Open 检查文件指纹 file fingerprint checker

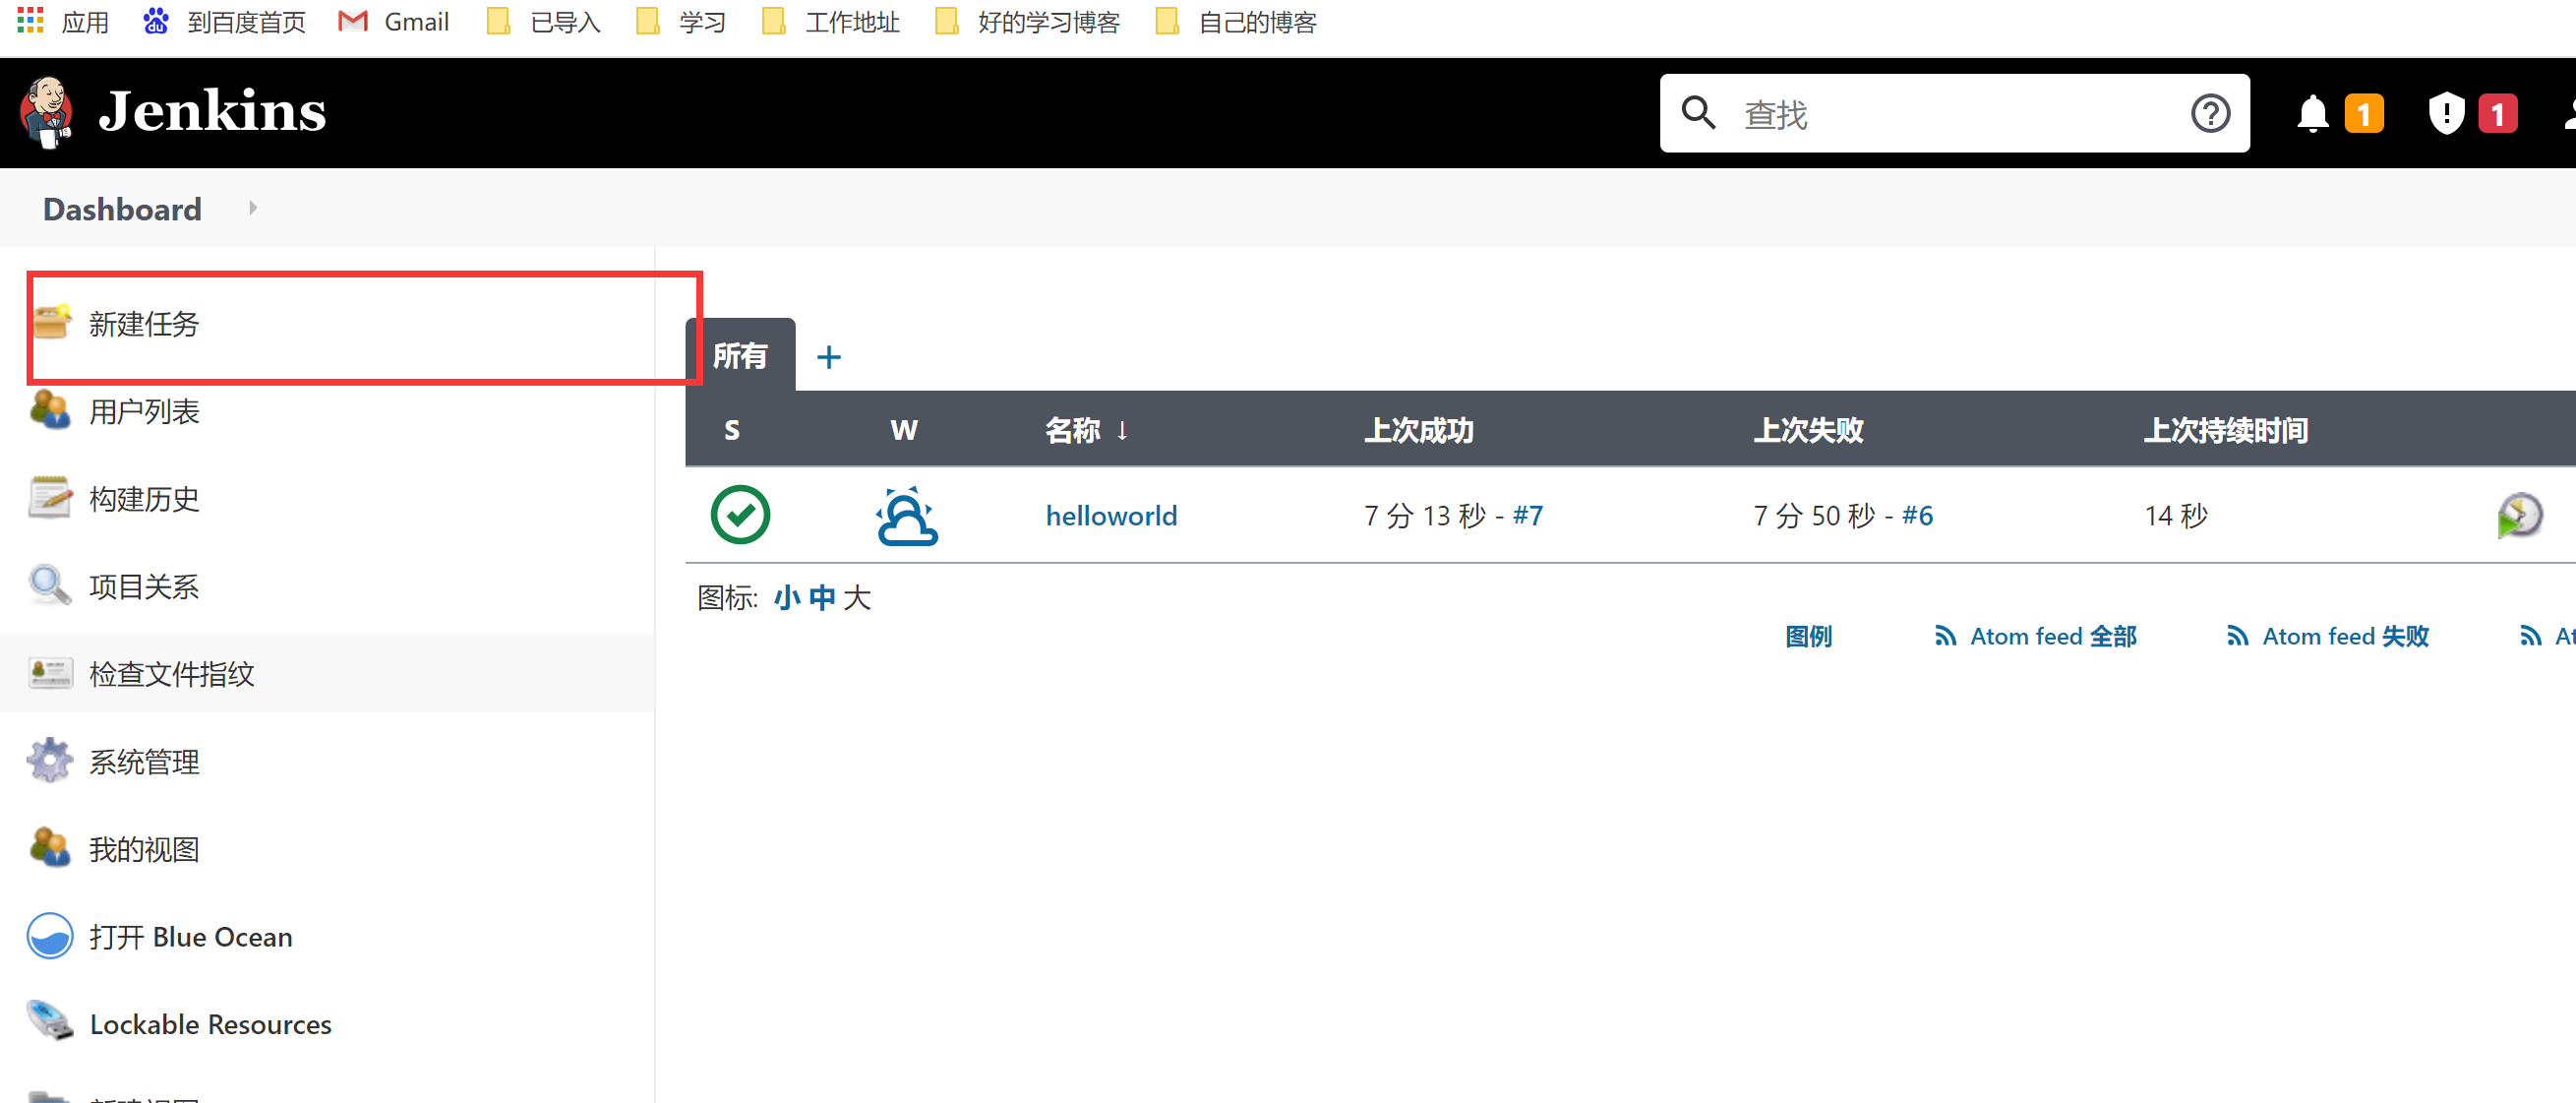[x=171, y=673]
